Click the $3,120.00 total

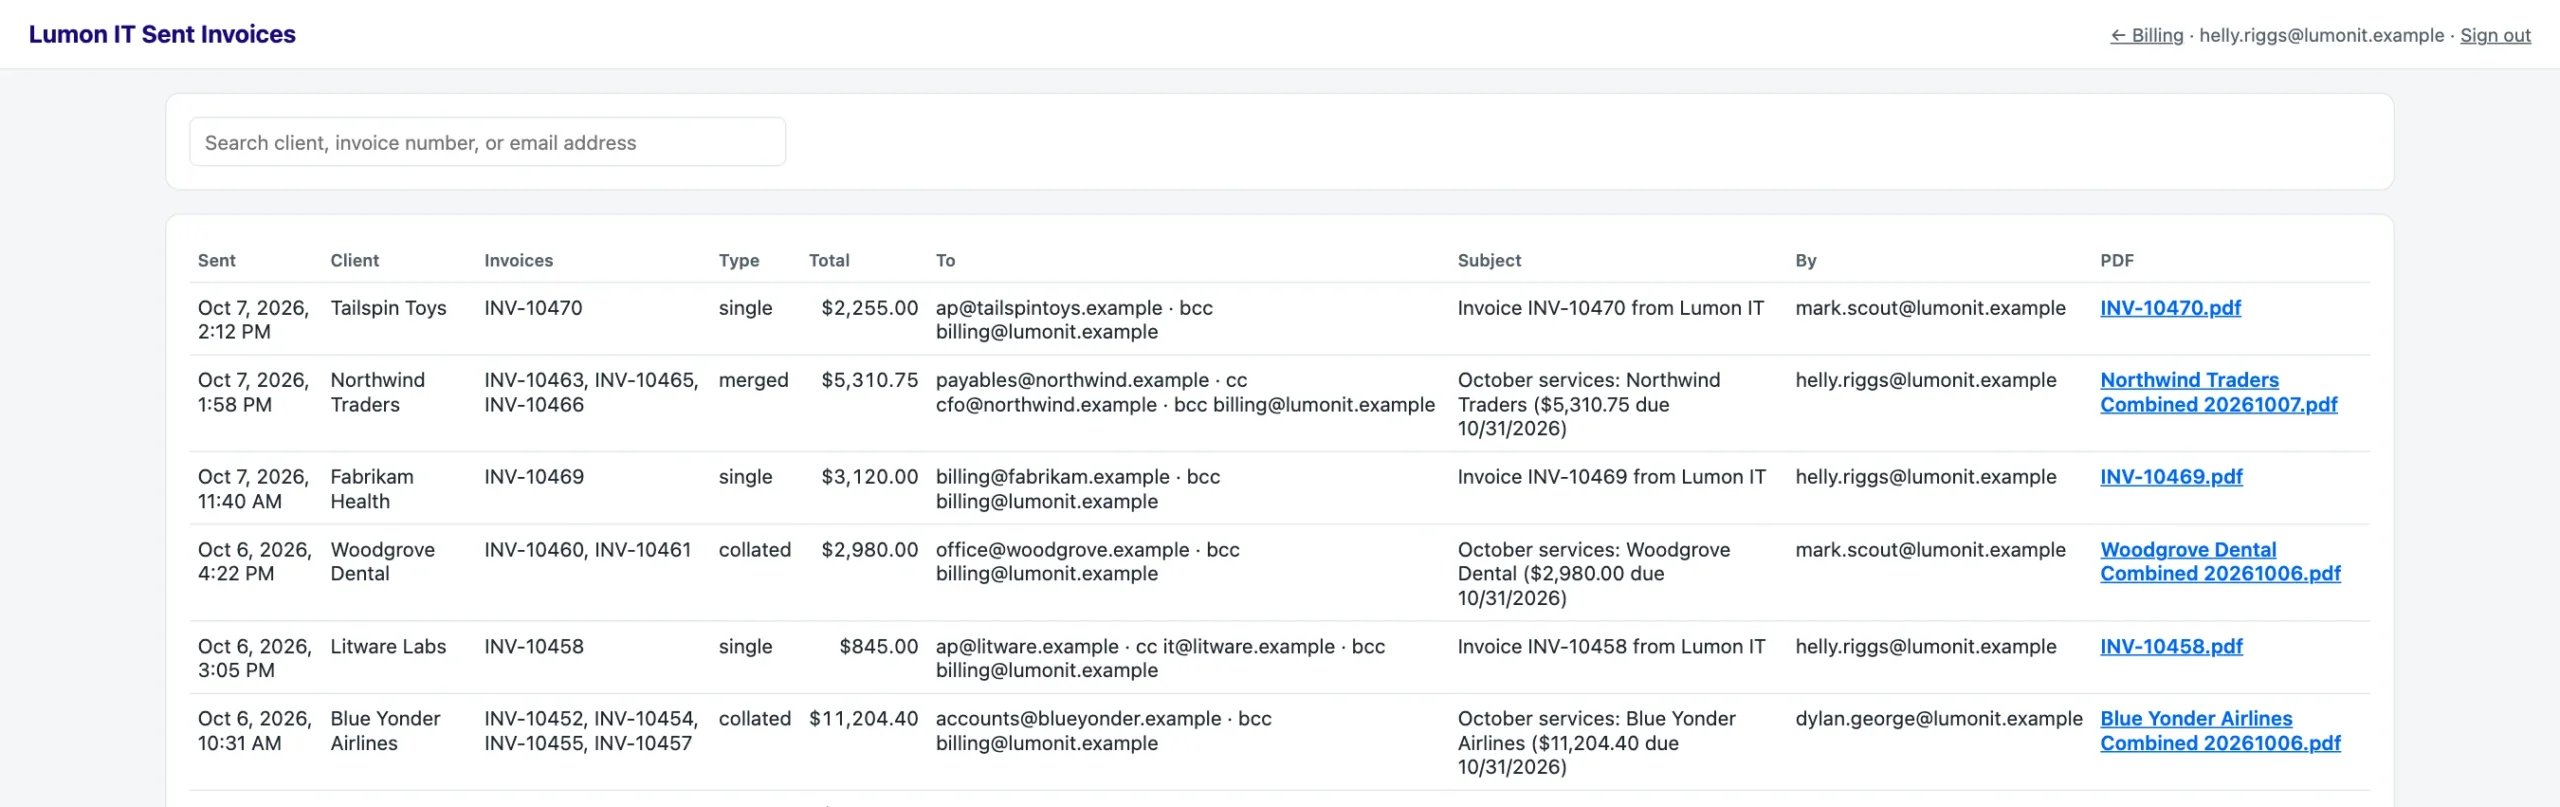pyautogui.click(x=869, y=477)
